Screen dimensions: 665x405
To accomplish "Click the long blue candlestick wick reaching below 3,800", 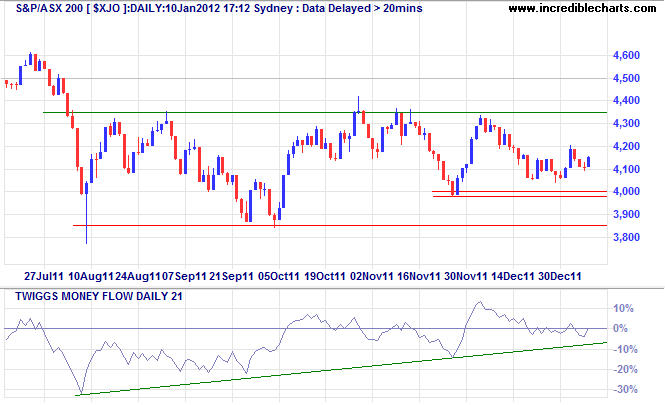I will [x=87, y=219].
